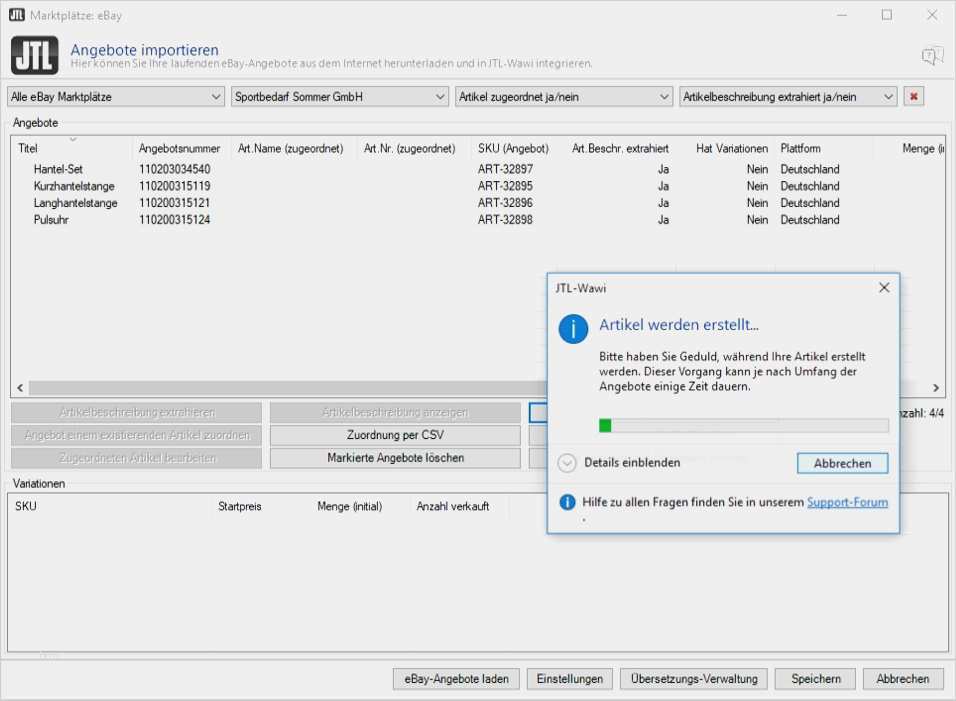The width and height of the screenshot is (956, 701).
Task: Click the Menge (initial) column header in Variationen
Action: (349, 507)
